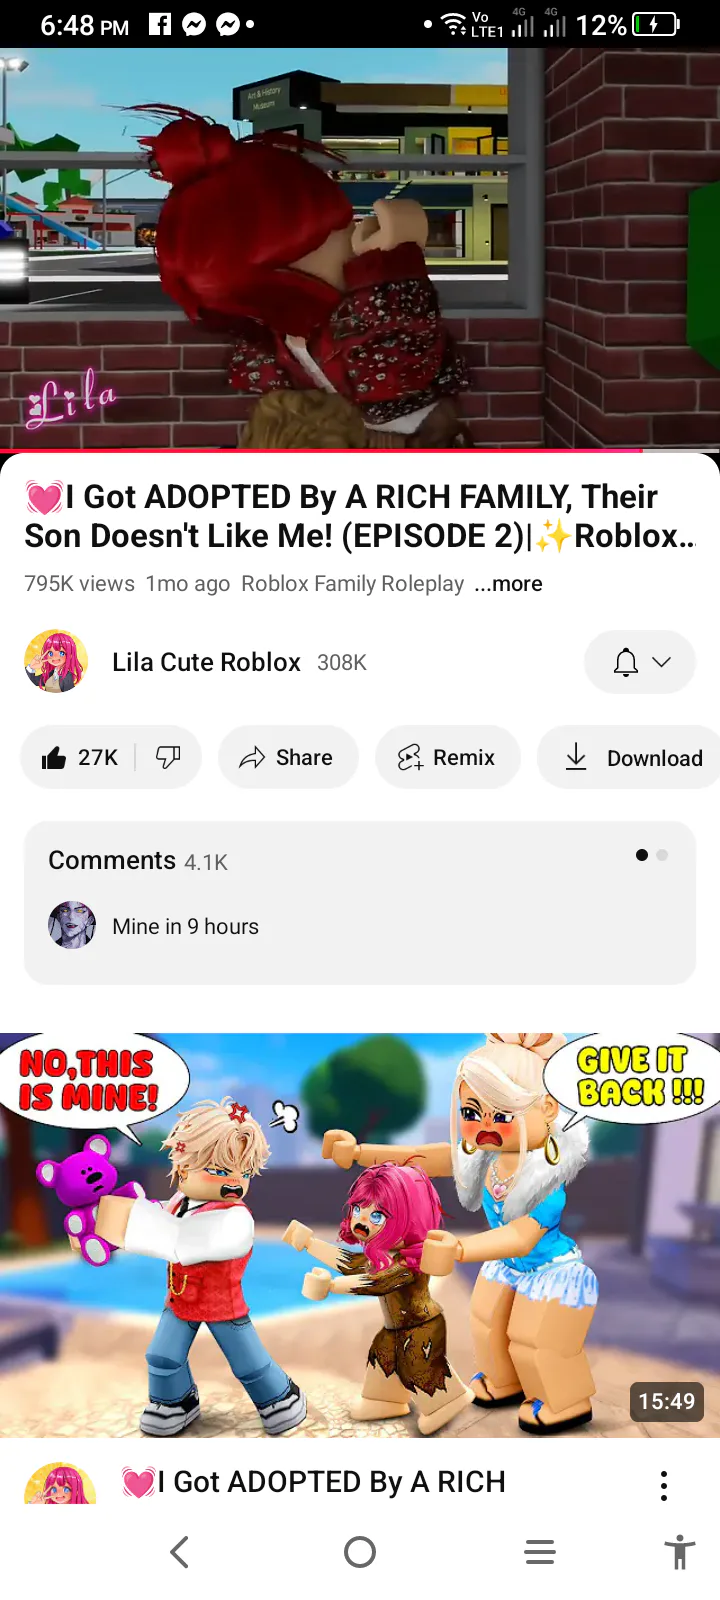Tap the Android home circle button
The image size is (720, 1600).
360,1552
